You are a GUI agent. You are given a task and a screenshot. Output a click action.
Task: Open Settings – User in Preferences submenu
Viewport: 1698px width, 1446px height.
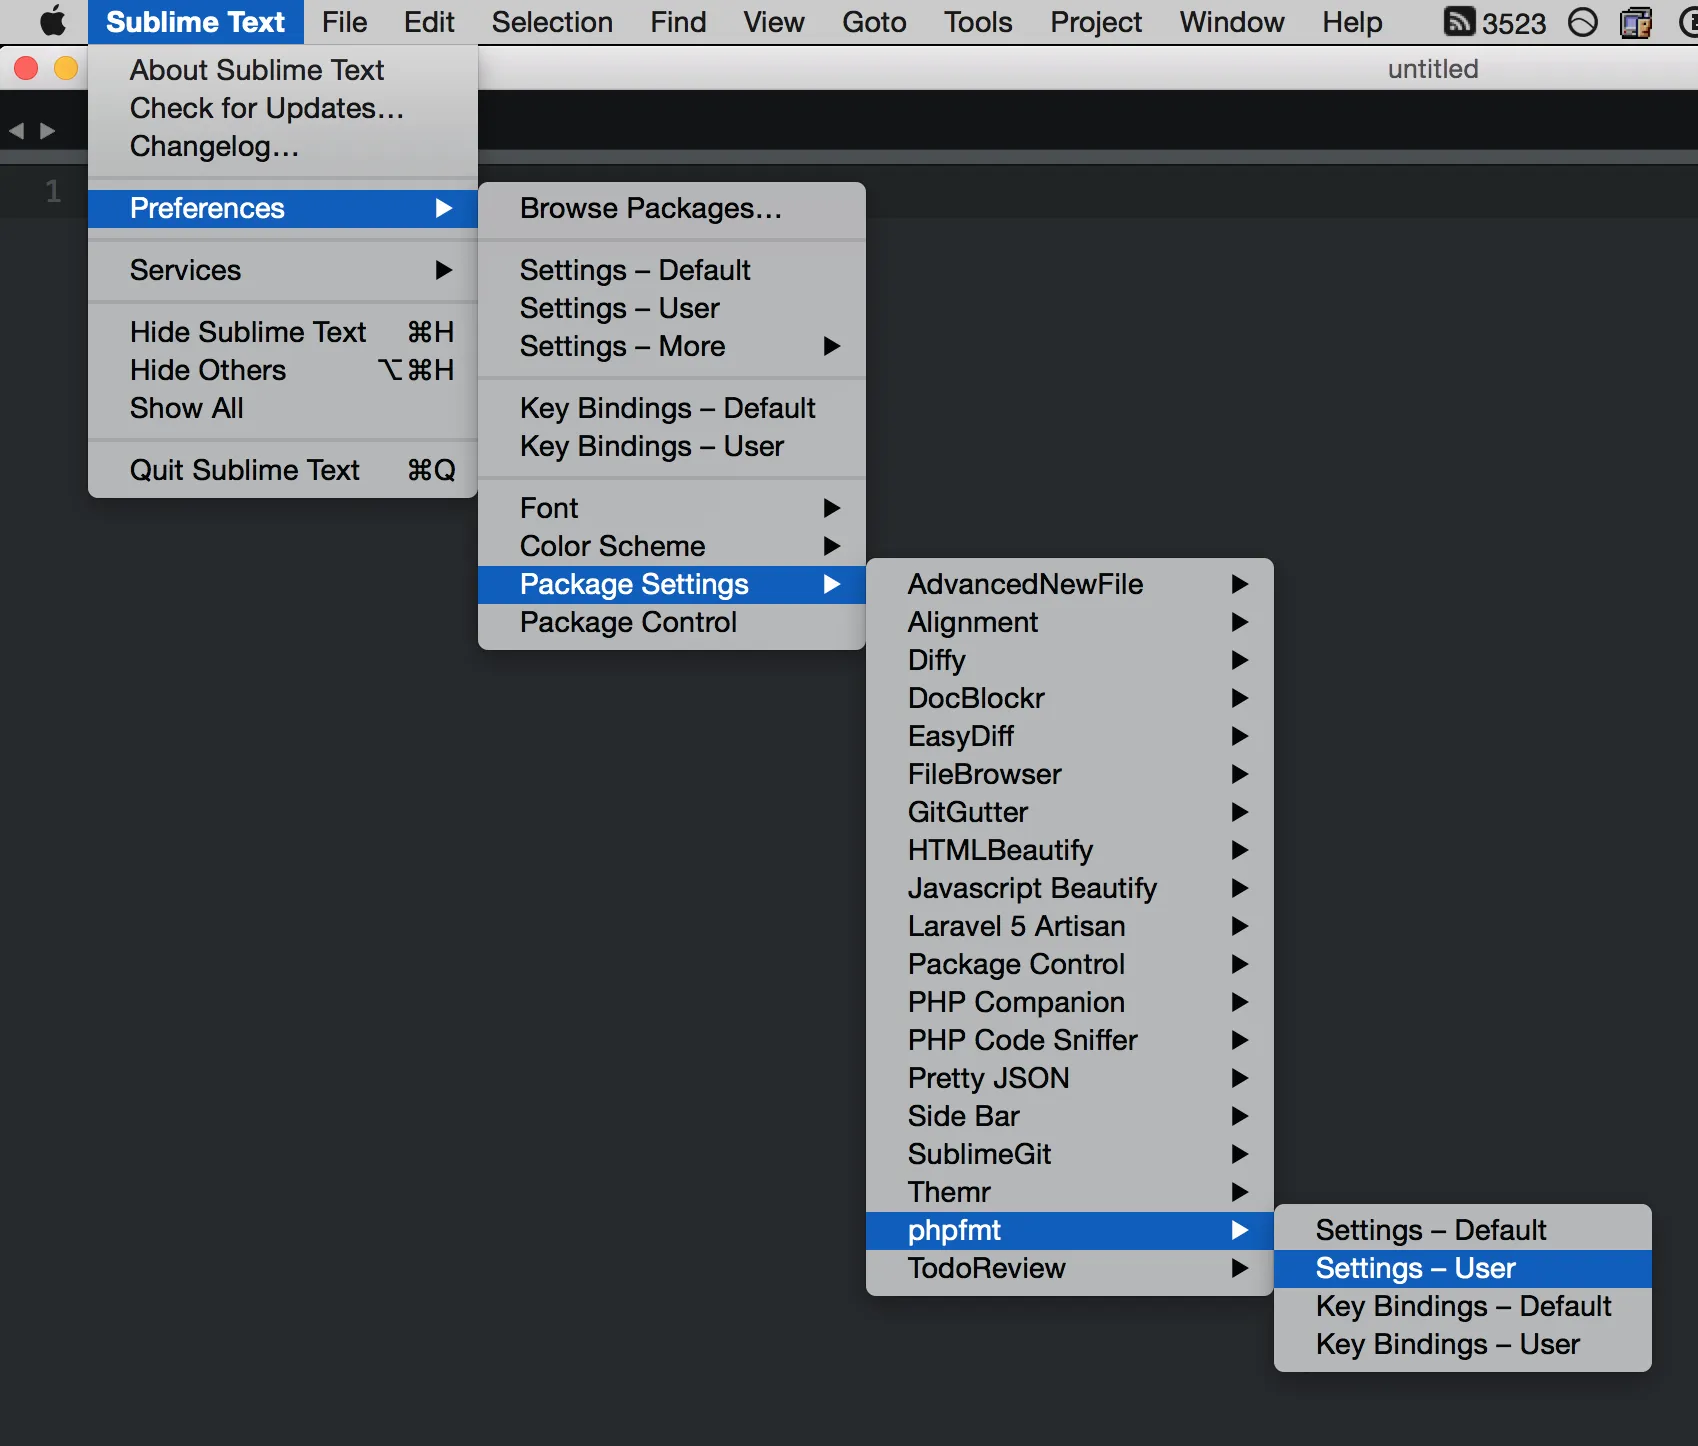coord(672,308)
